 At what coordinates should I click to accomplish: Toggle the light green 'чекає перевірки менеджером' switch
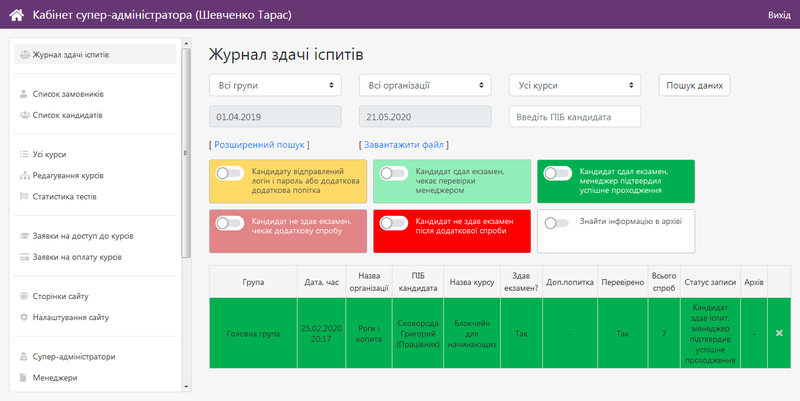[393, 173]
